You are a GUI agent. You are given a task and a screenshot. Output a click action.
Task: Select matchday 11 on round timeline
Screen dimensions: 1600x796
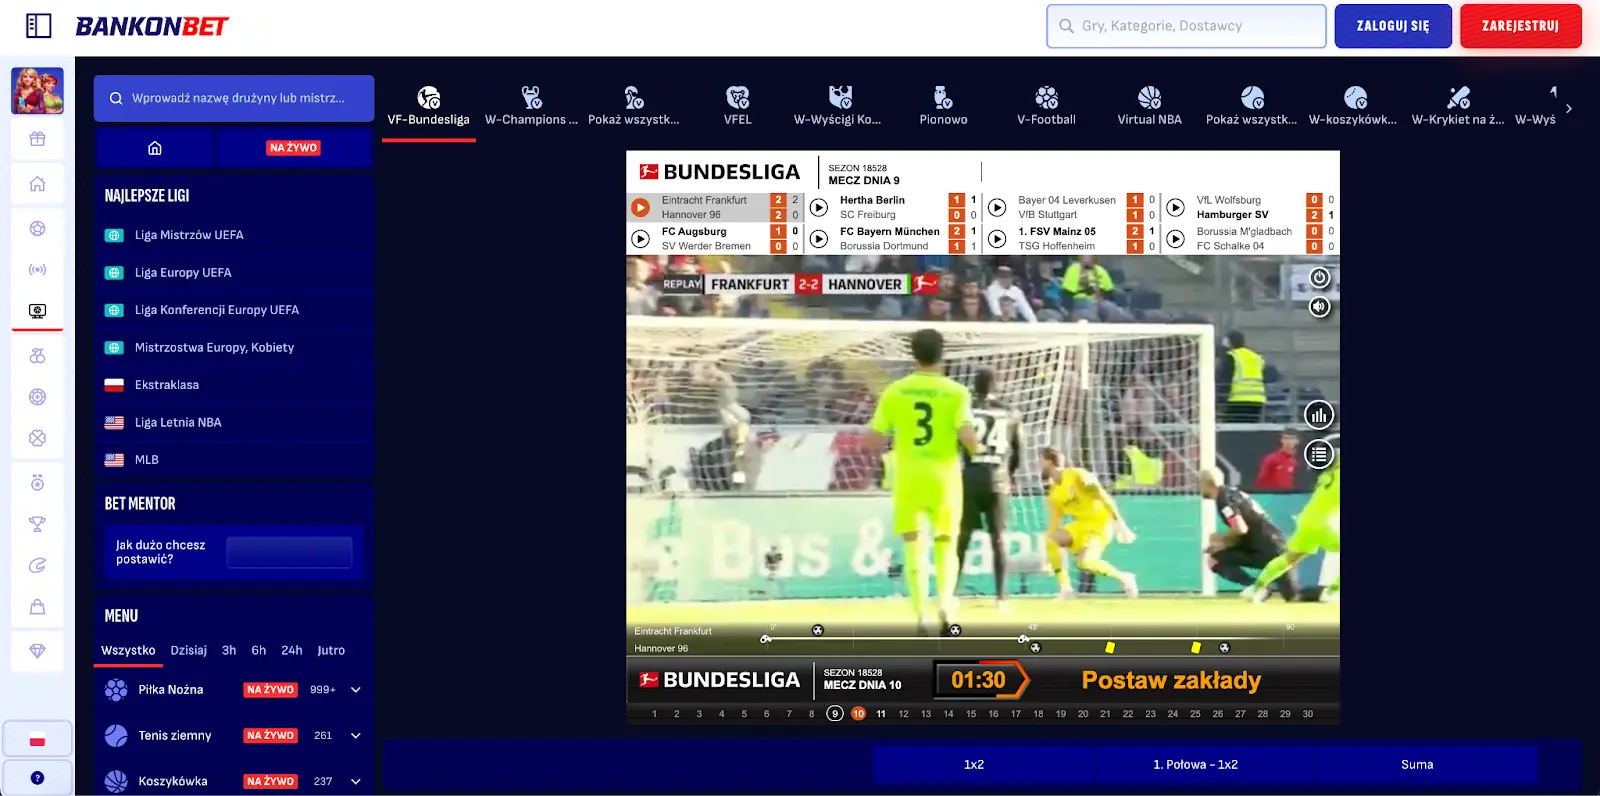coord(881,714)
